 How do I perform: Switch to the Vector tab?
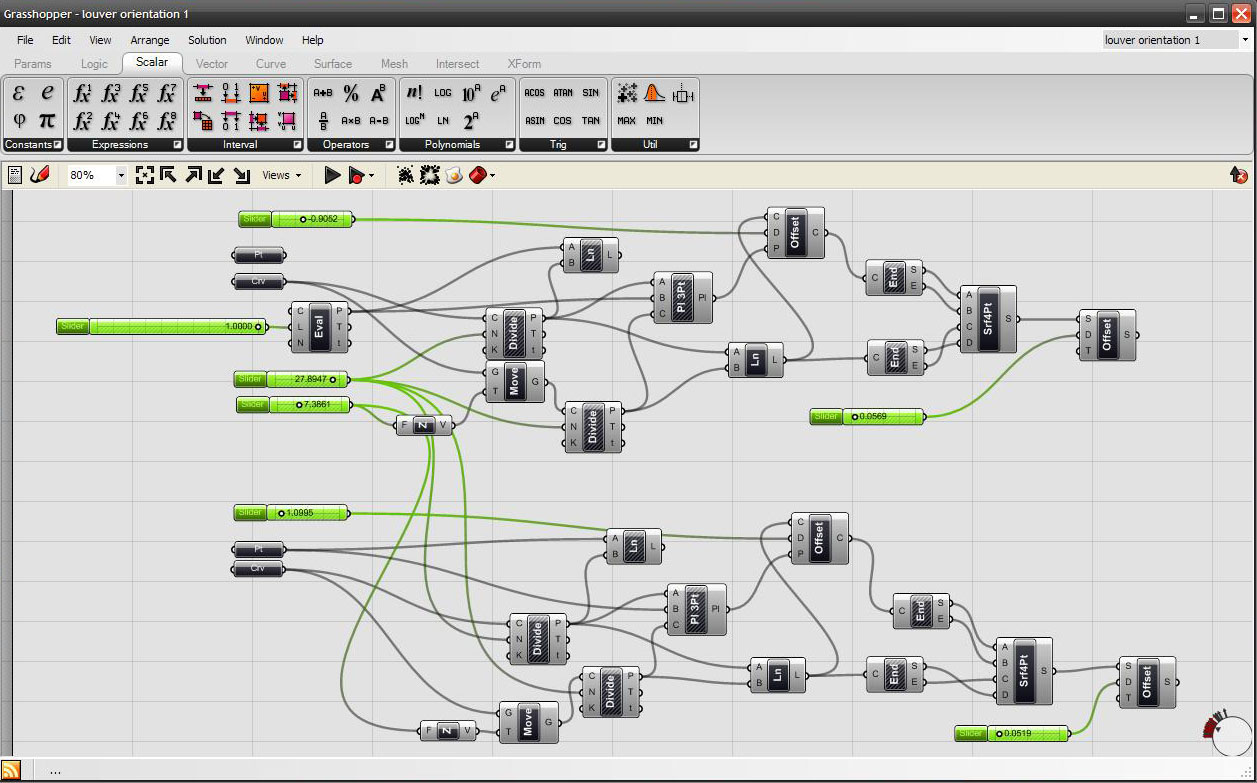click(x=212, y=64)
